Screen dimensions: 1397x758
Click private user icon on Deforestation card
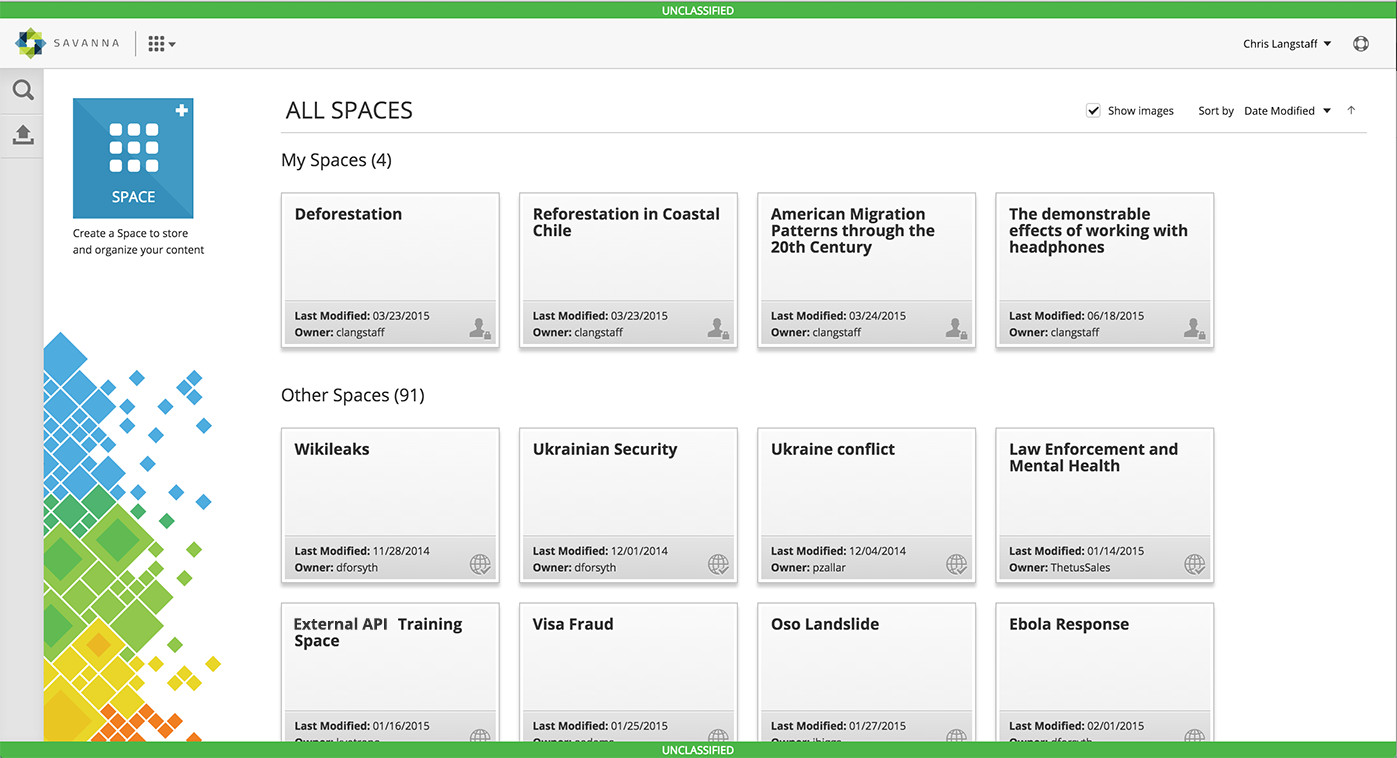[x=480, y=328]
